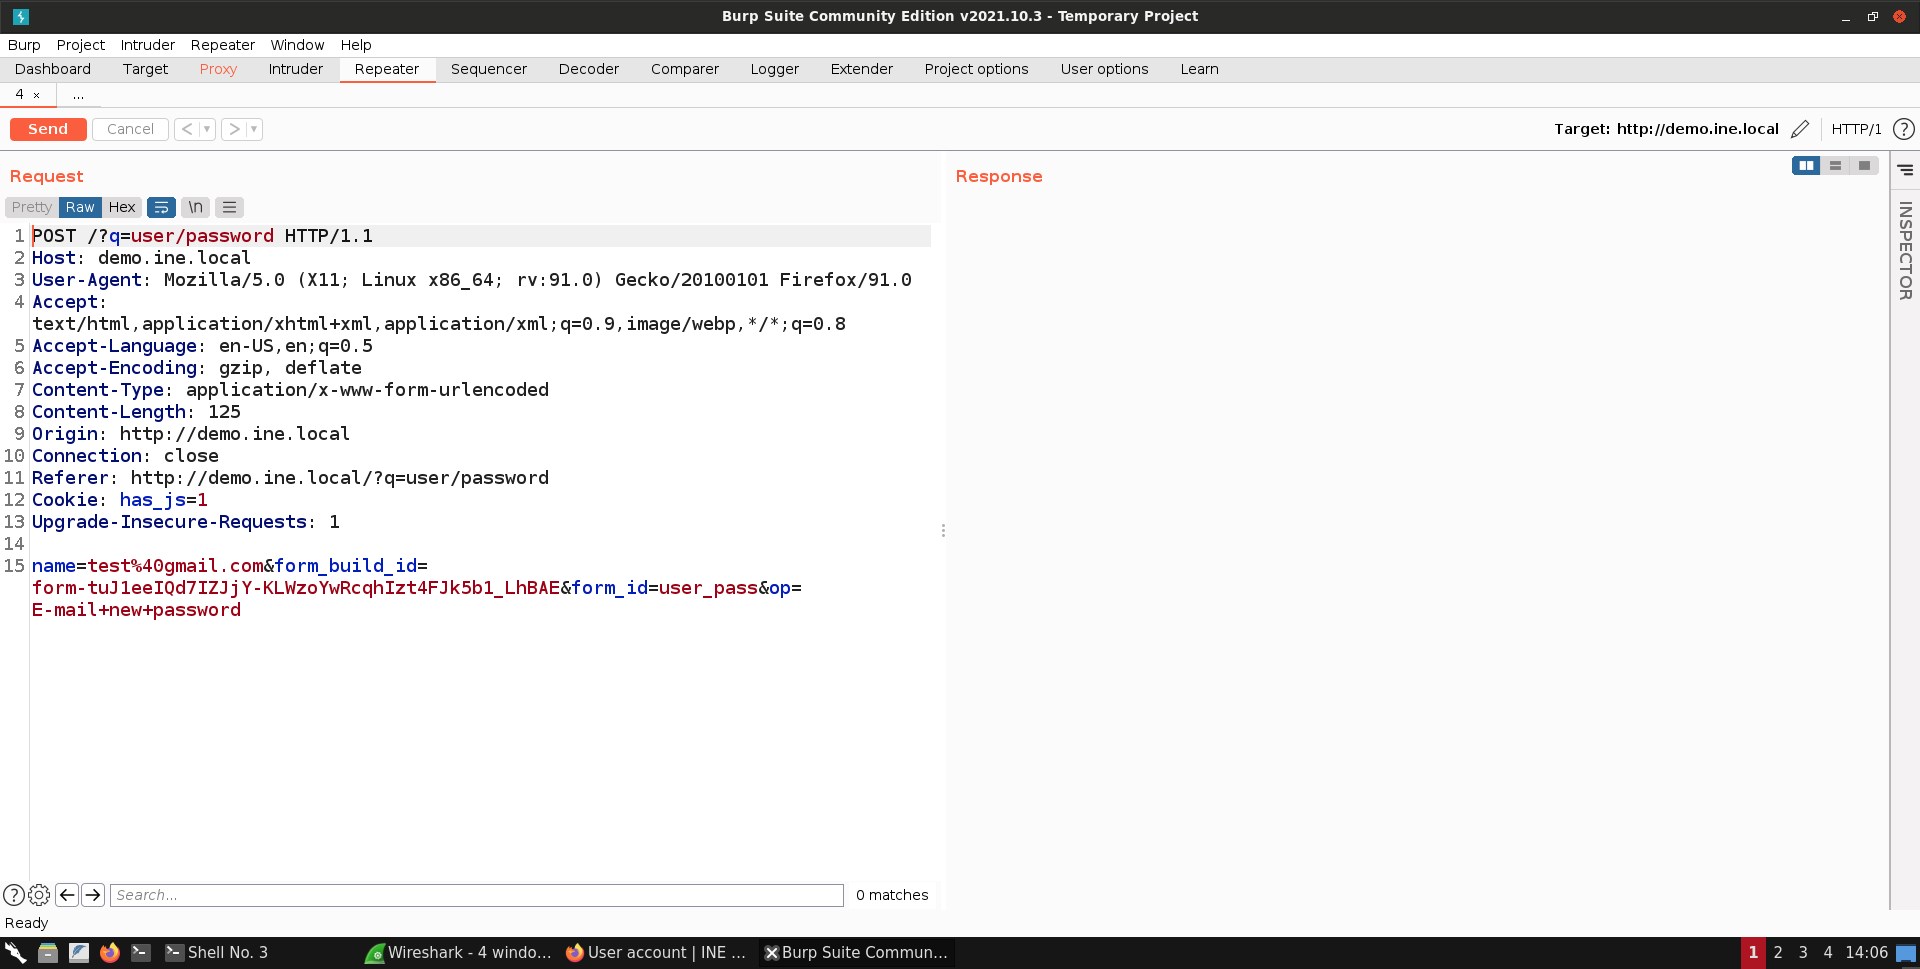This screenshot has height=969, width=1920.
Task: Open Shell No. 3 from taskbar
Action: pos(218,953)
